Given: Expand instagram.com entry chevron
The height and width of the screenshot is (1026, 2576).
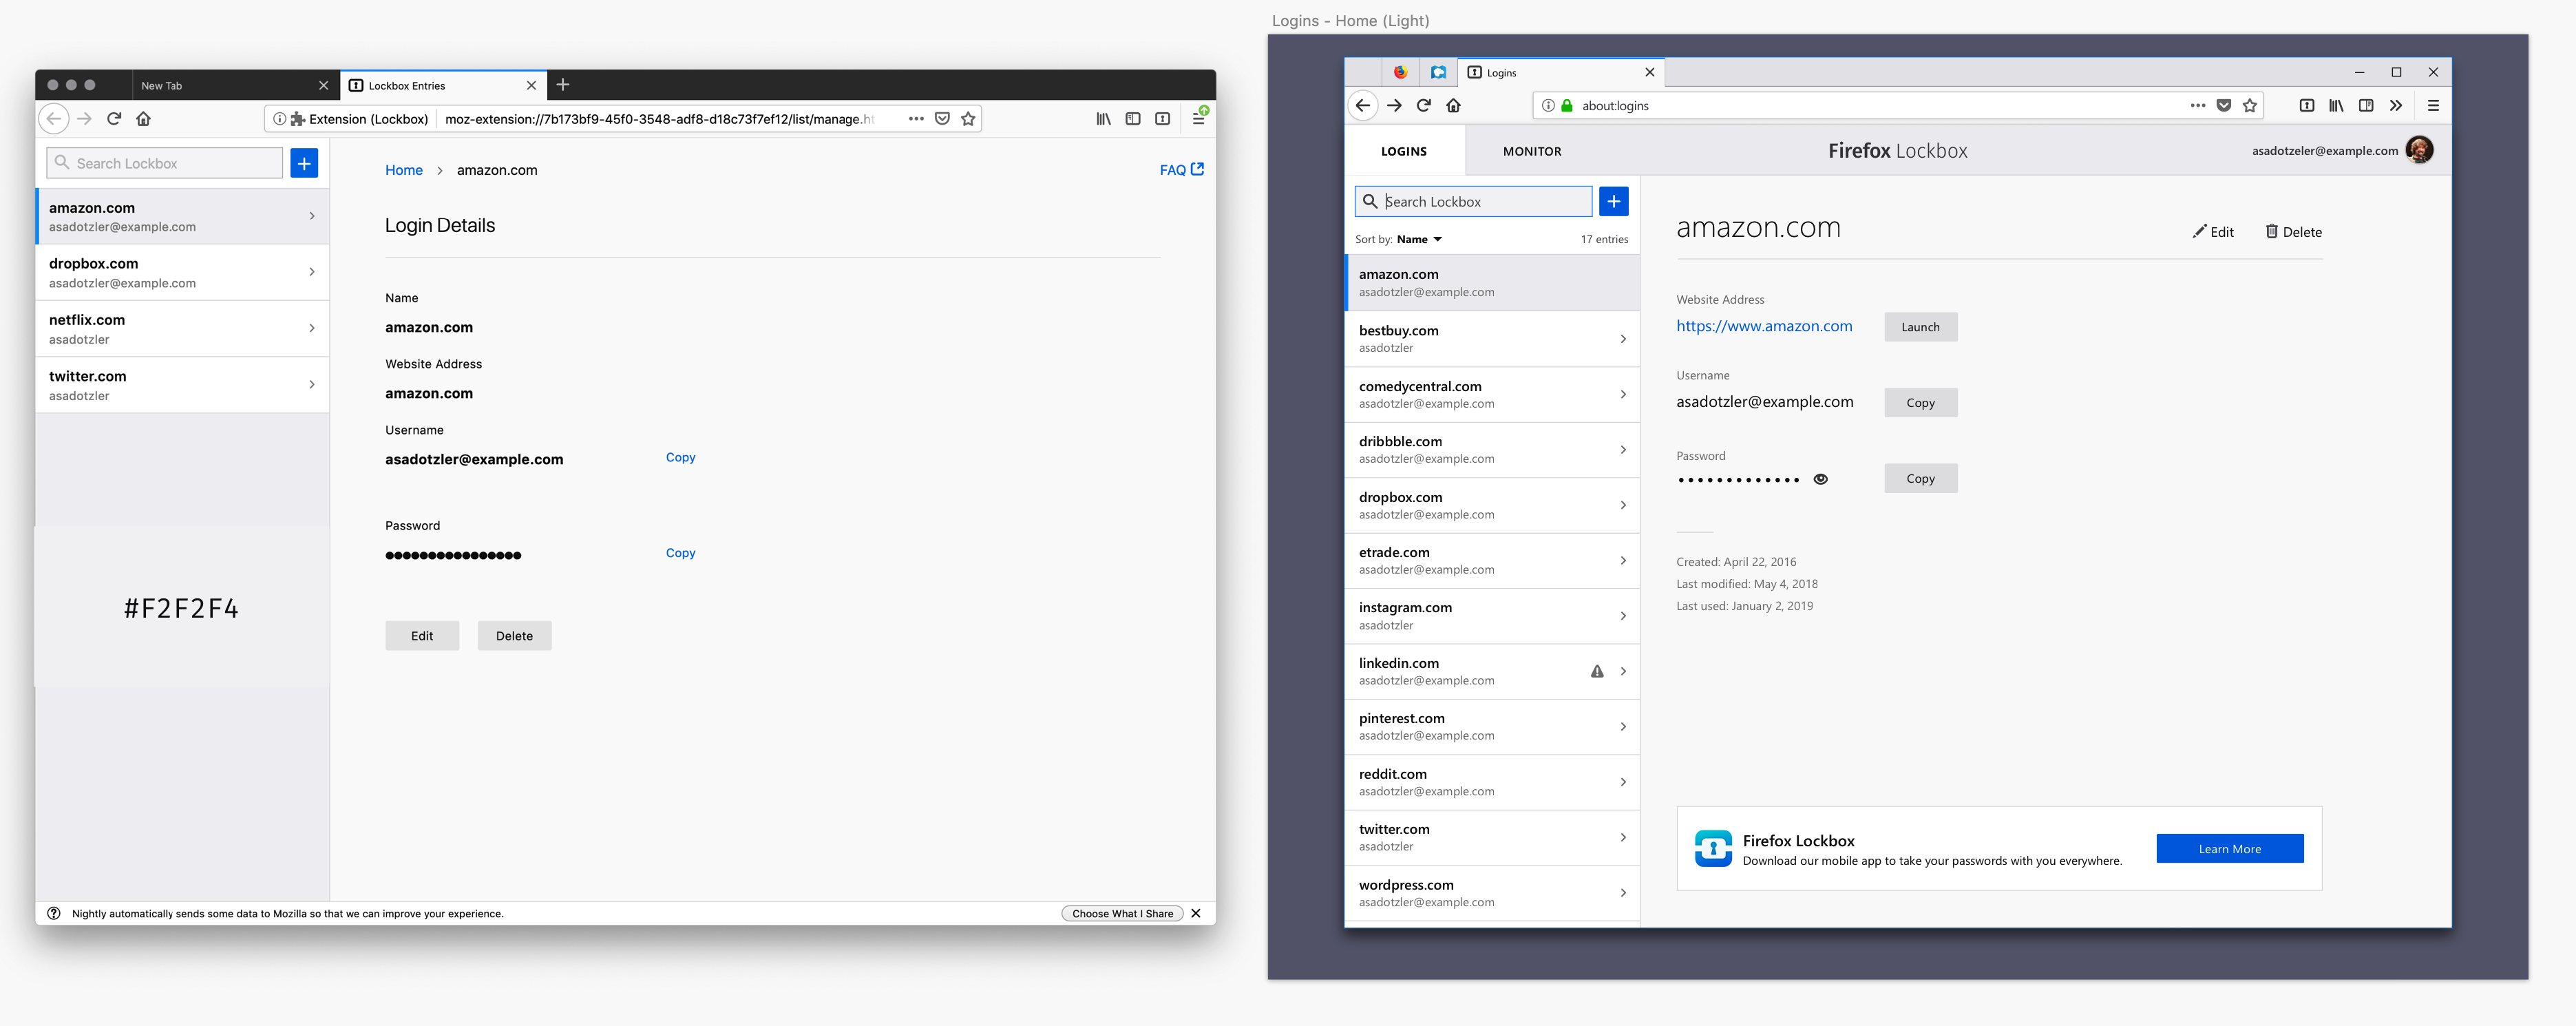Looking at the screenshot, I should (1622, 616).
